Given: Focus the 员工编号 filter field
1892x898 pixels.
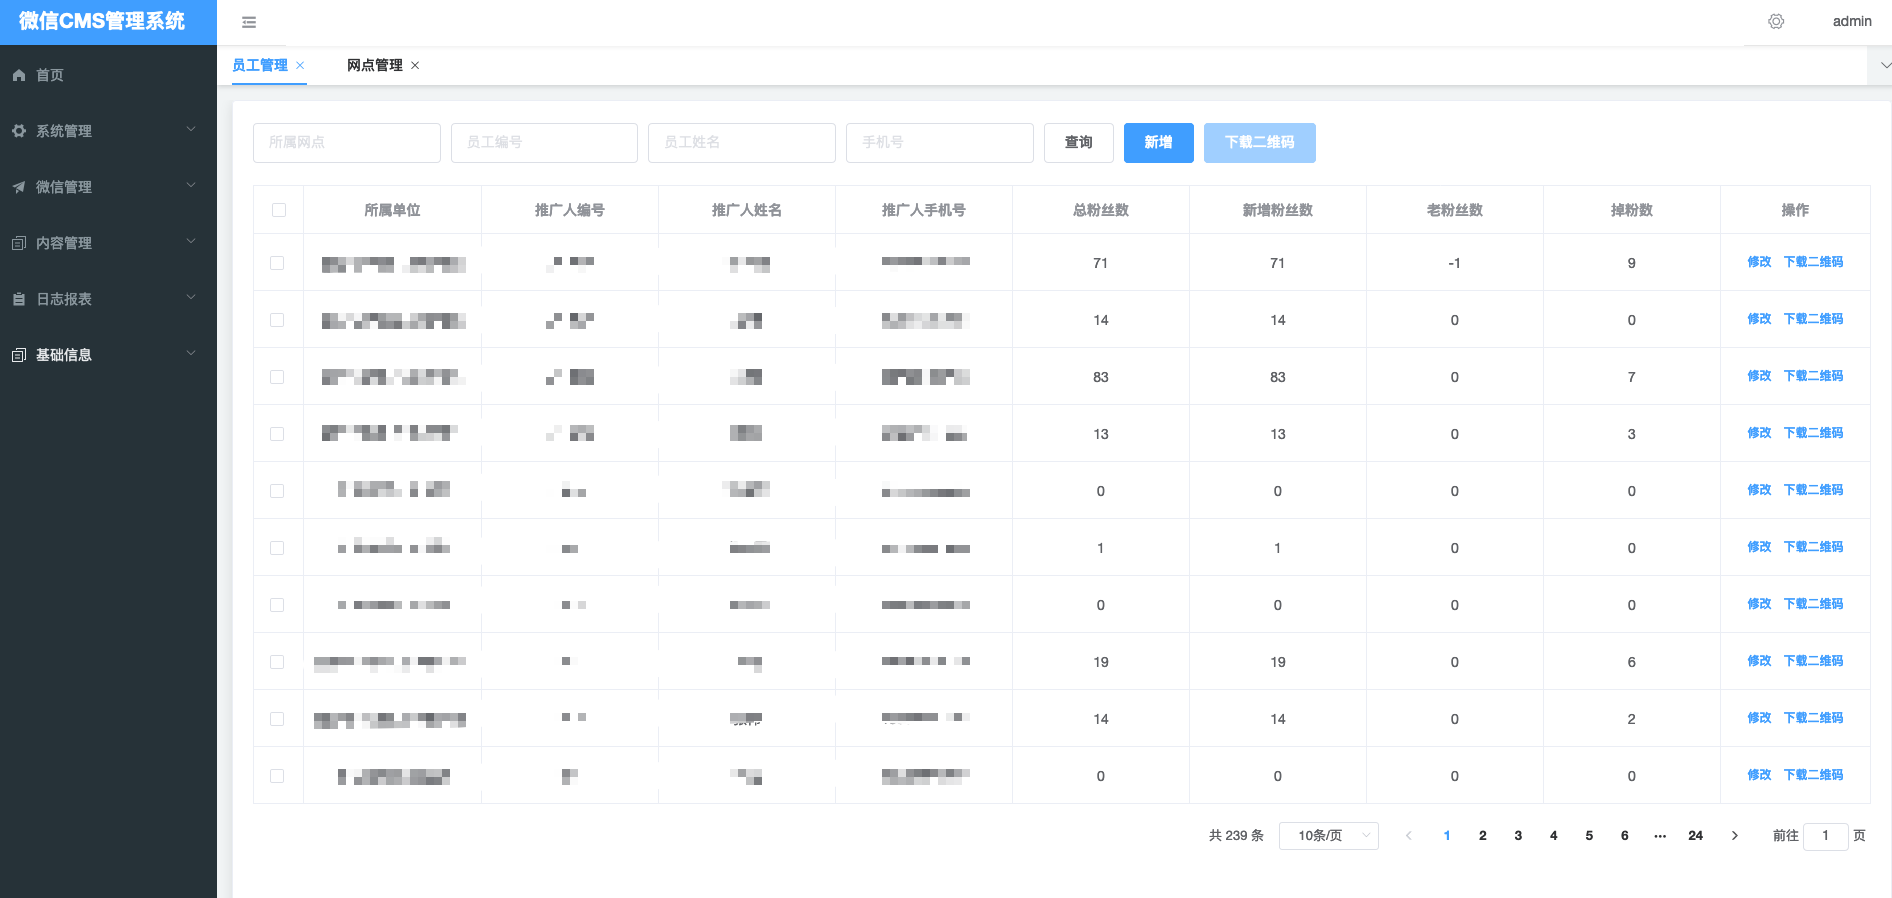Looking at the screenshot, I should pyautogui.click(x=544, y=143).
